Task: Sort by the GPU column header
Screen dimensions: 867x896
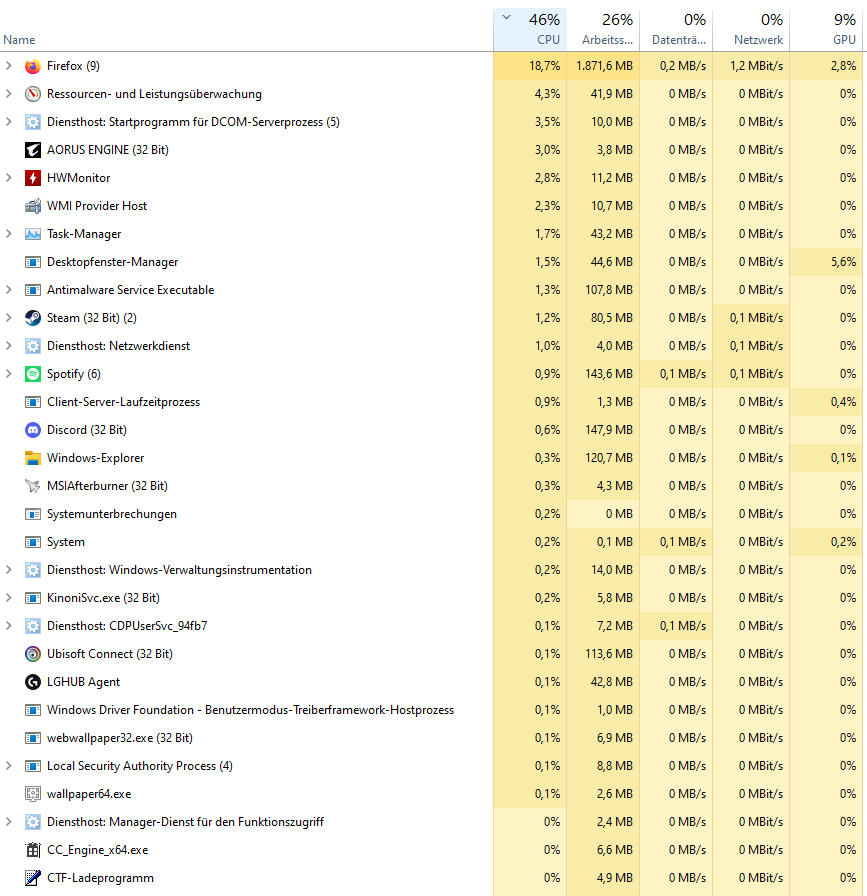Action: click(x=826, y=29)
